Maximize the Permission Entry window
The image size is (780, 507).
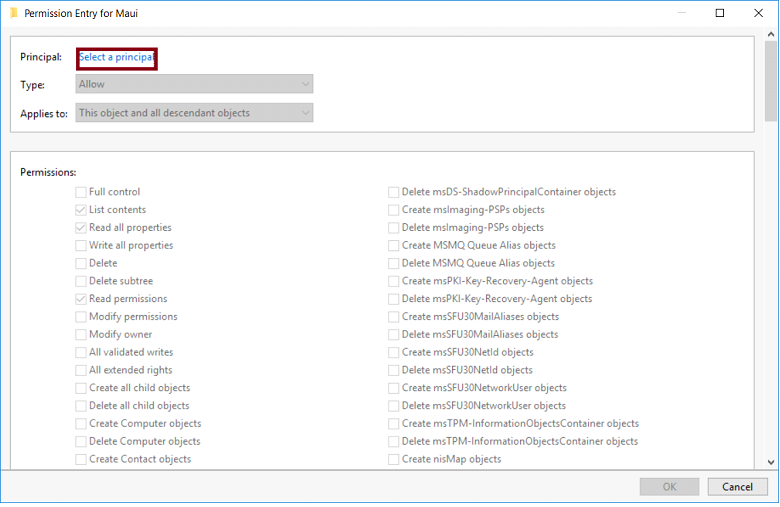pyautogui.click(x=719, y=14)
